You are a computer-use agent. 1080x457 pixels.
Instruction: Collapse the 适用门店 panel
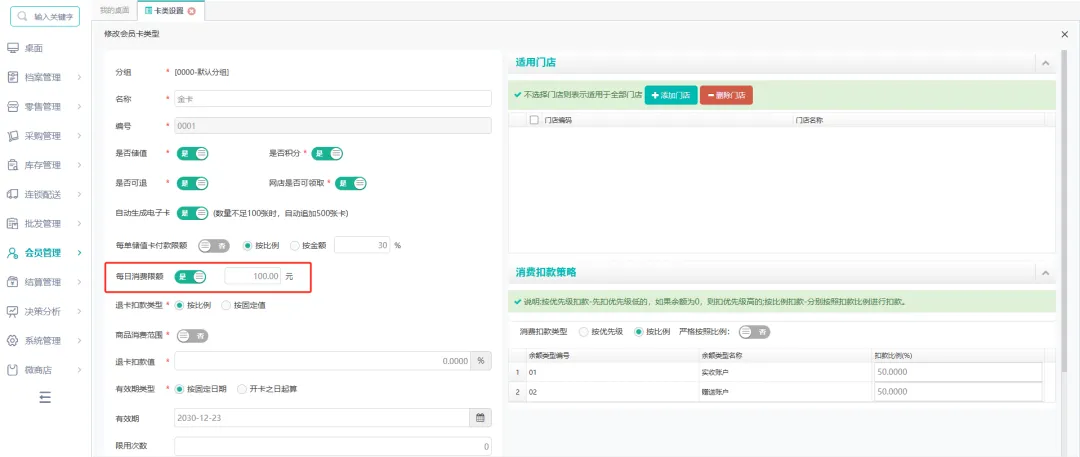point(1045,63)
